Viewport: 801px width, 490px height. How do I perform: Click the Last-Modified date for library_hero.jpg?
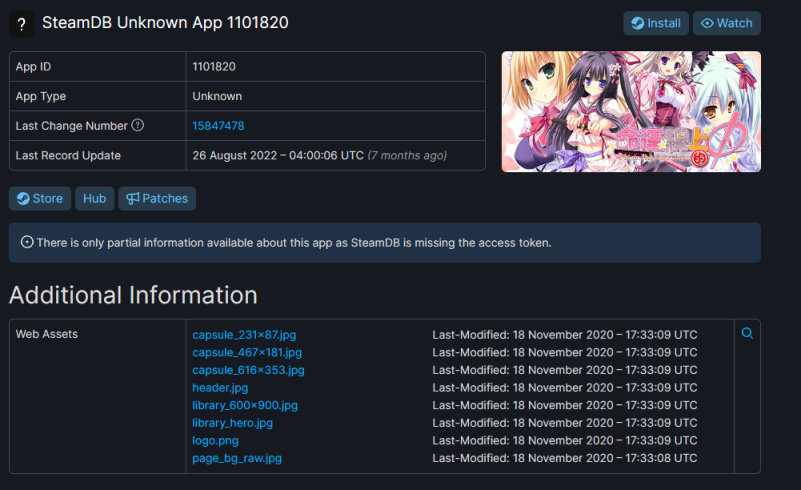[x=565, y=423]
